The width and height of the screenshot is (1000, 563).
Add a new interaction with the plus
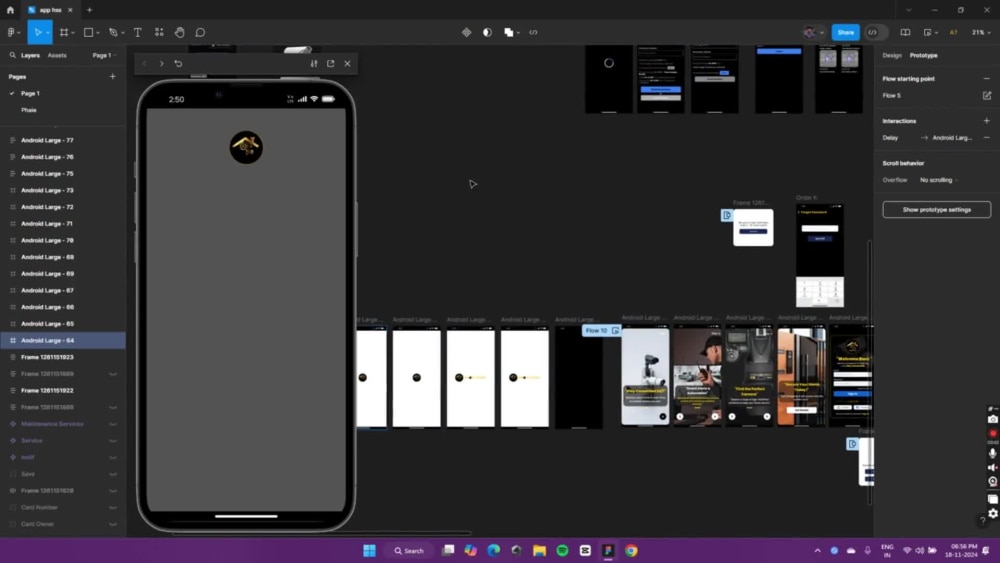pyautogui.click(x=987, y=121)
